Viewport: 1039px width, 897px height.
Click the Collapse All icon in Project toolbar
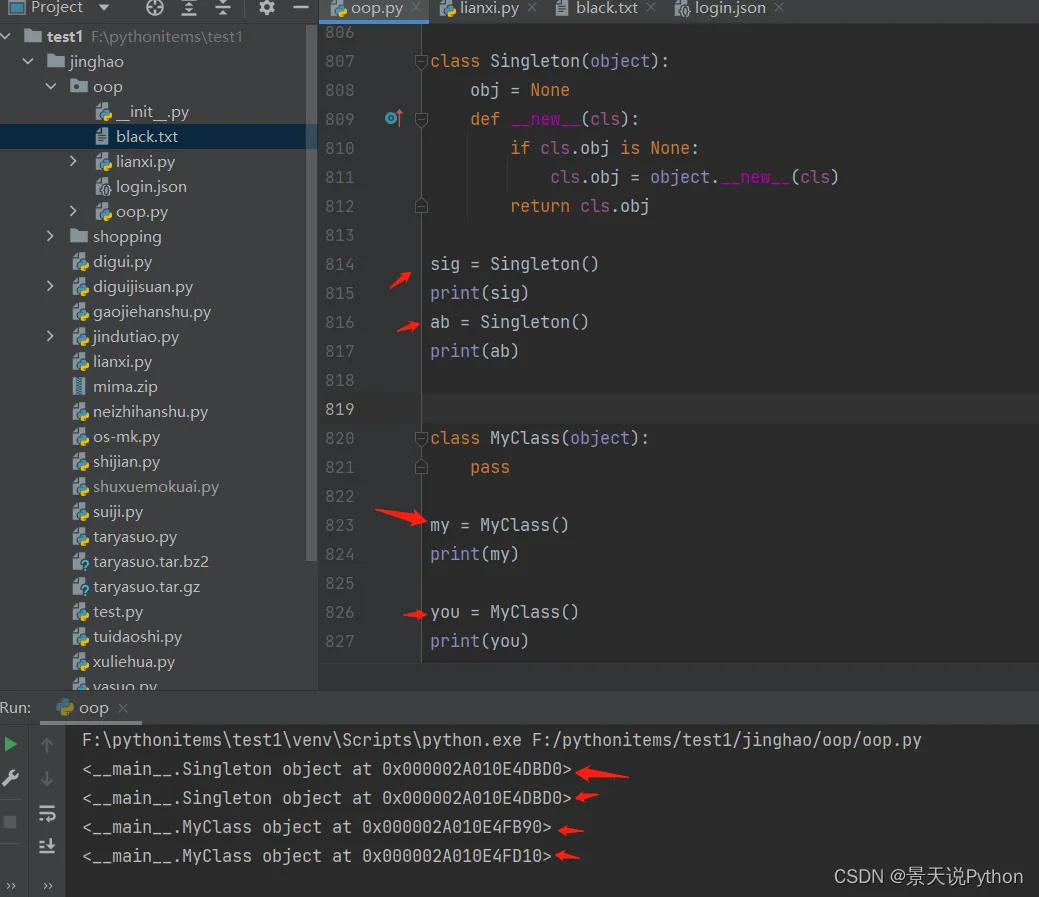coord(222,8)
